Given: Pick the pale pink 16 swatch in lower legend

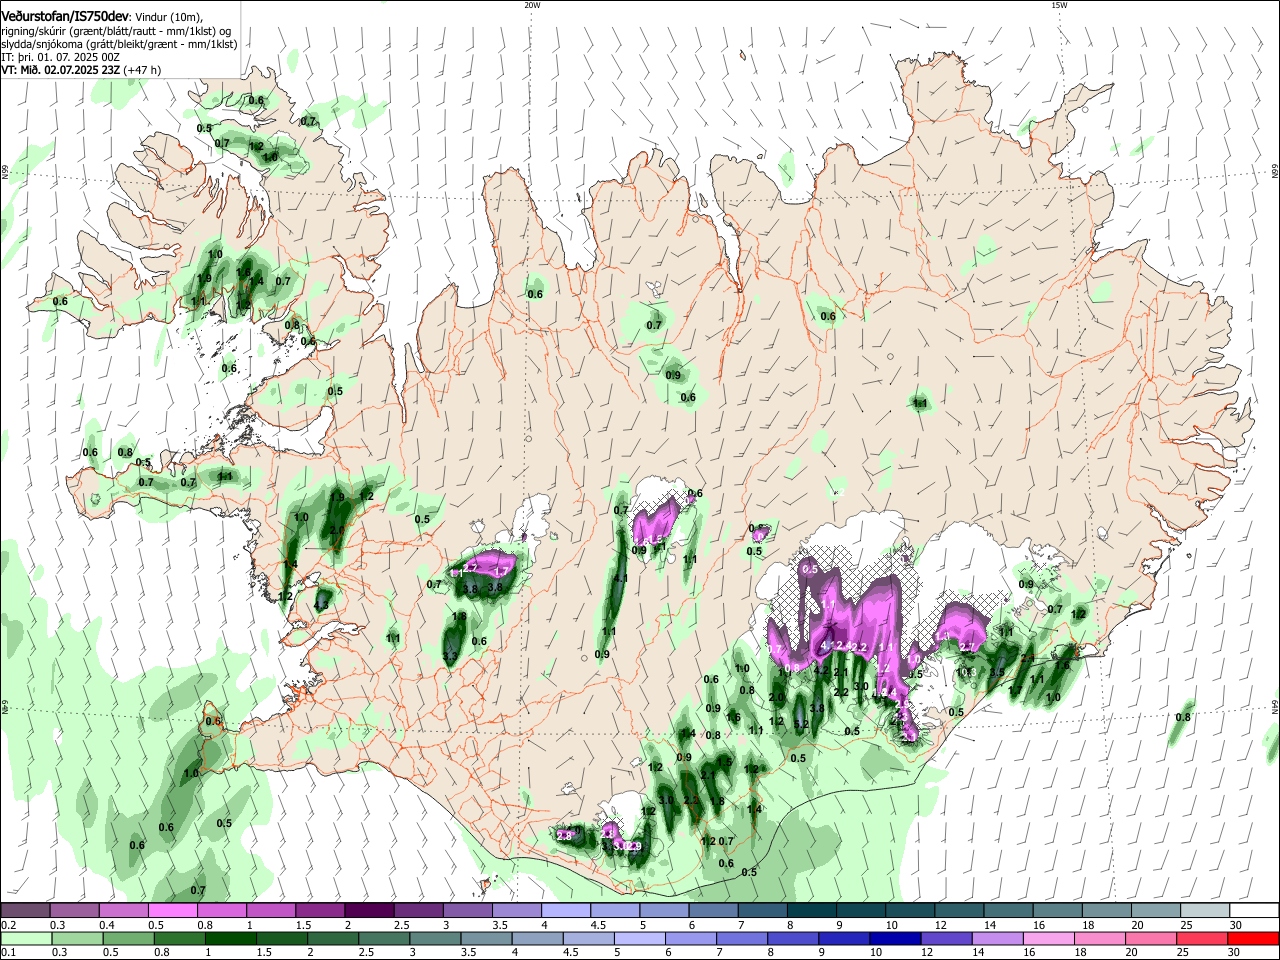Looking at the screenshot, I should click(1048, 938).
